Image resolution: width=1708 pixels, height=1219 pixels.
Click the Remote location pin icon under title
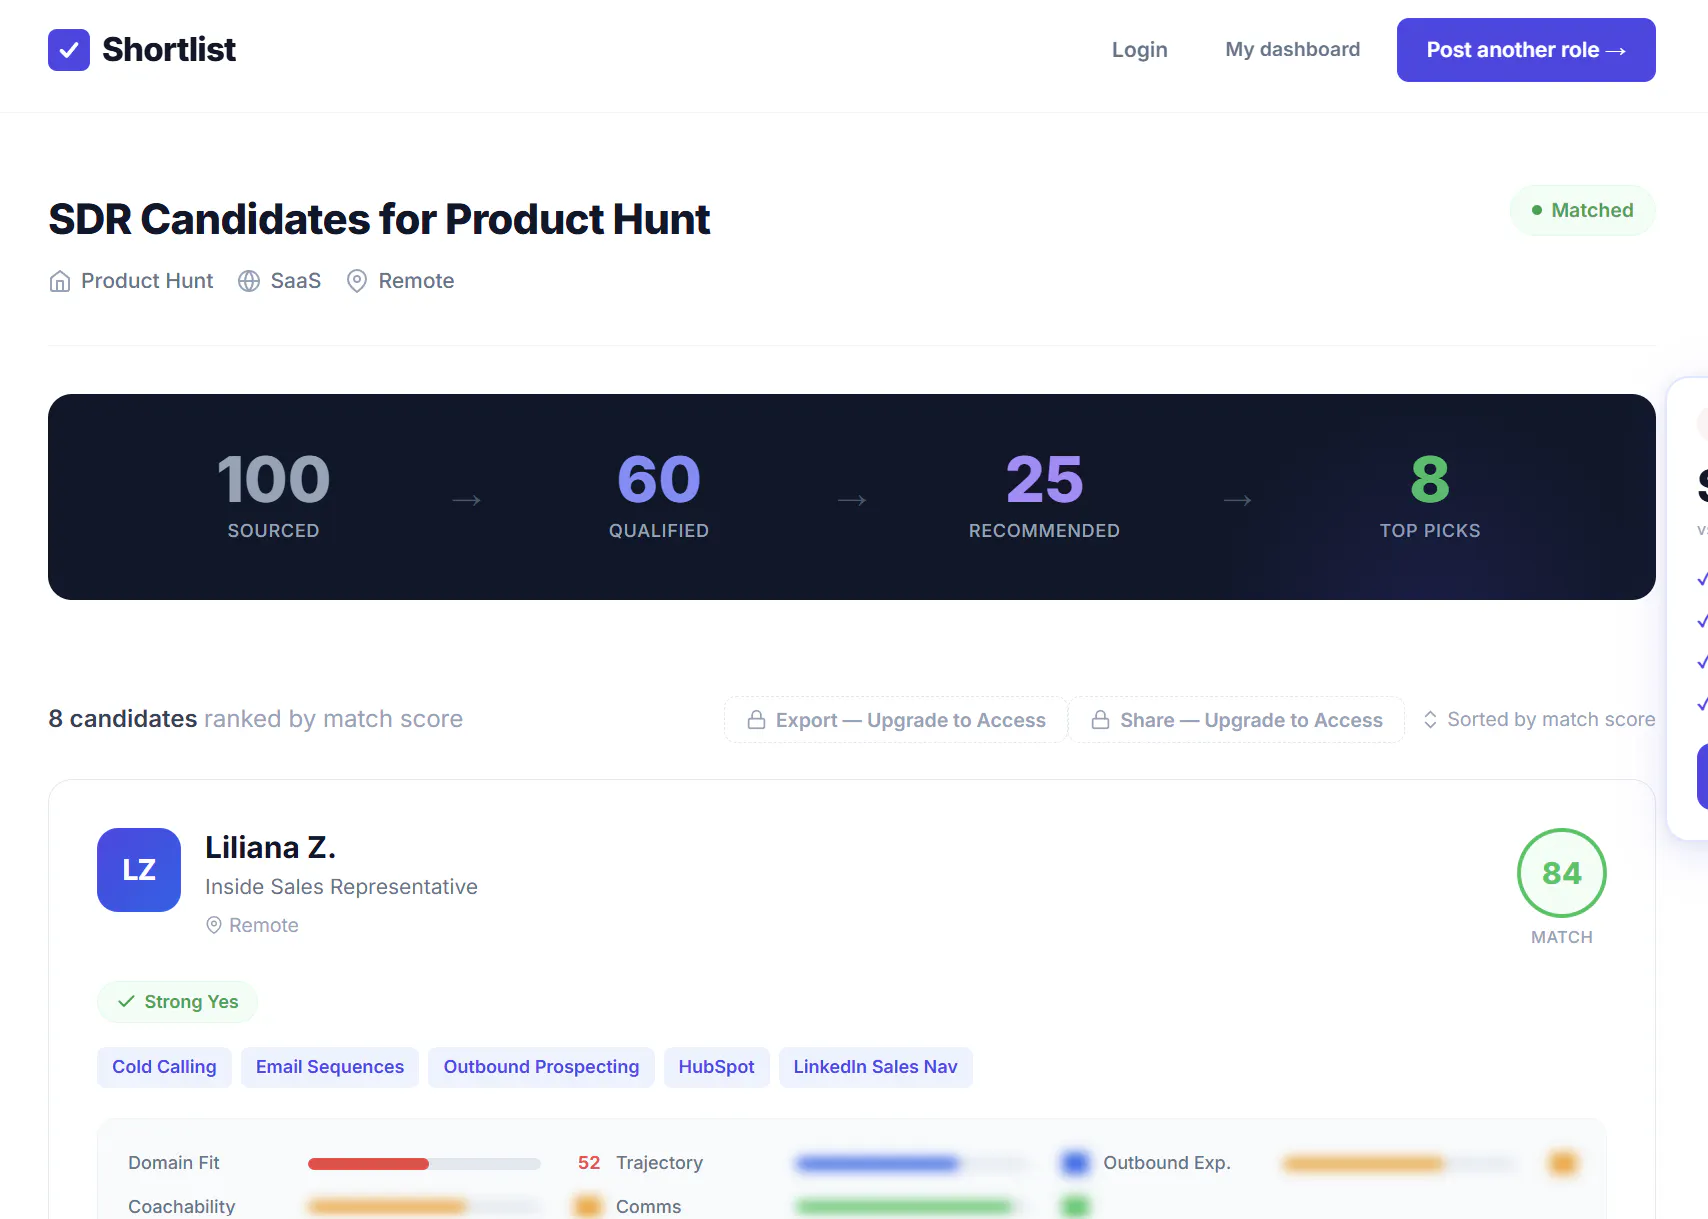coord(357,281)
